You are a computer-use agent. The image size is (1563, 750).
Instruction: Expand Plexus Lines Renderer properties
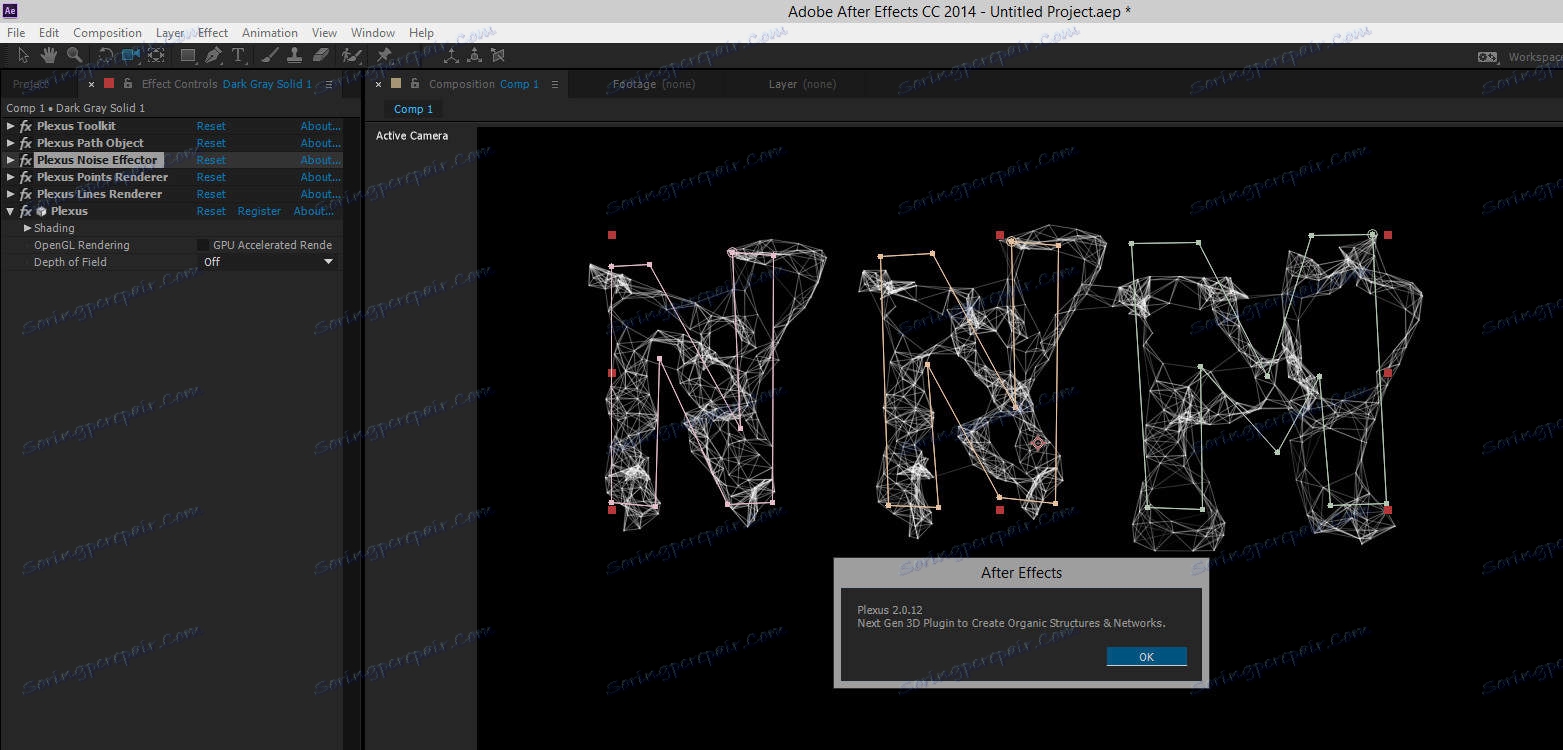pos(11,194)
